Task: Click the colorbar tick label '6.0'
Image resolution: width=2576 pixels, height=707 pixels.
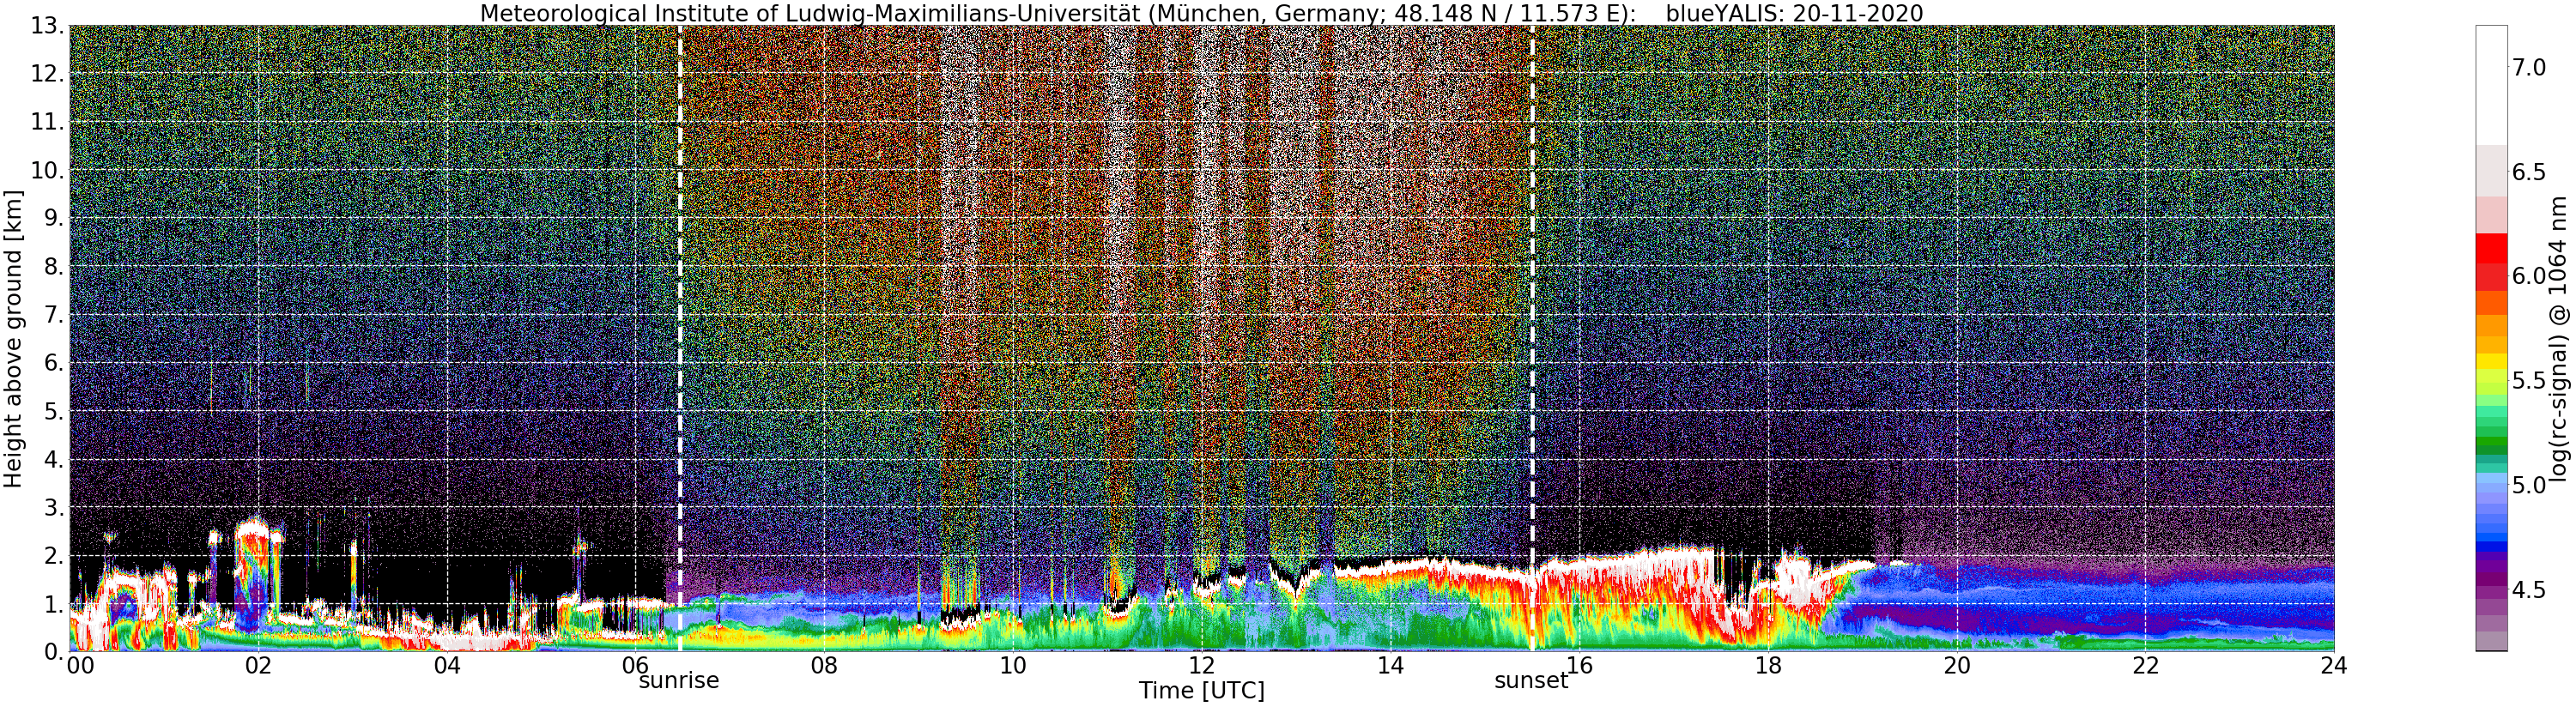Action: click(2529, 276)
